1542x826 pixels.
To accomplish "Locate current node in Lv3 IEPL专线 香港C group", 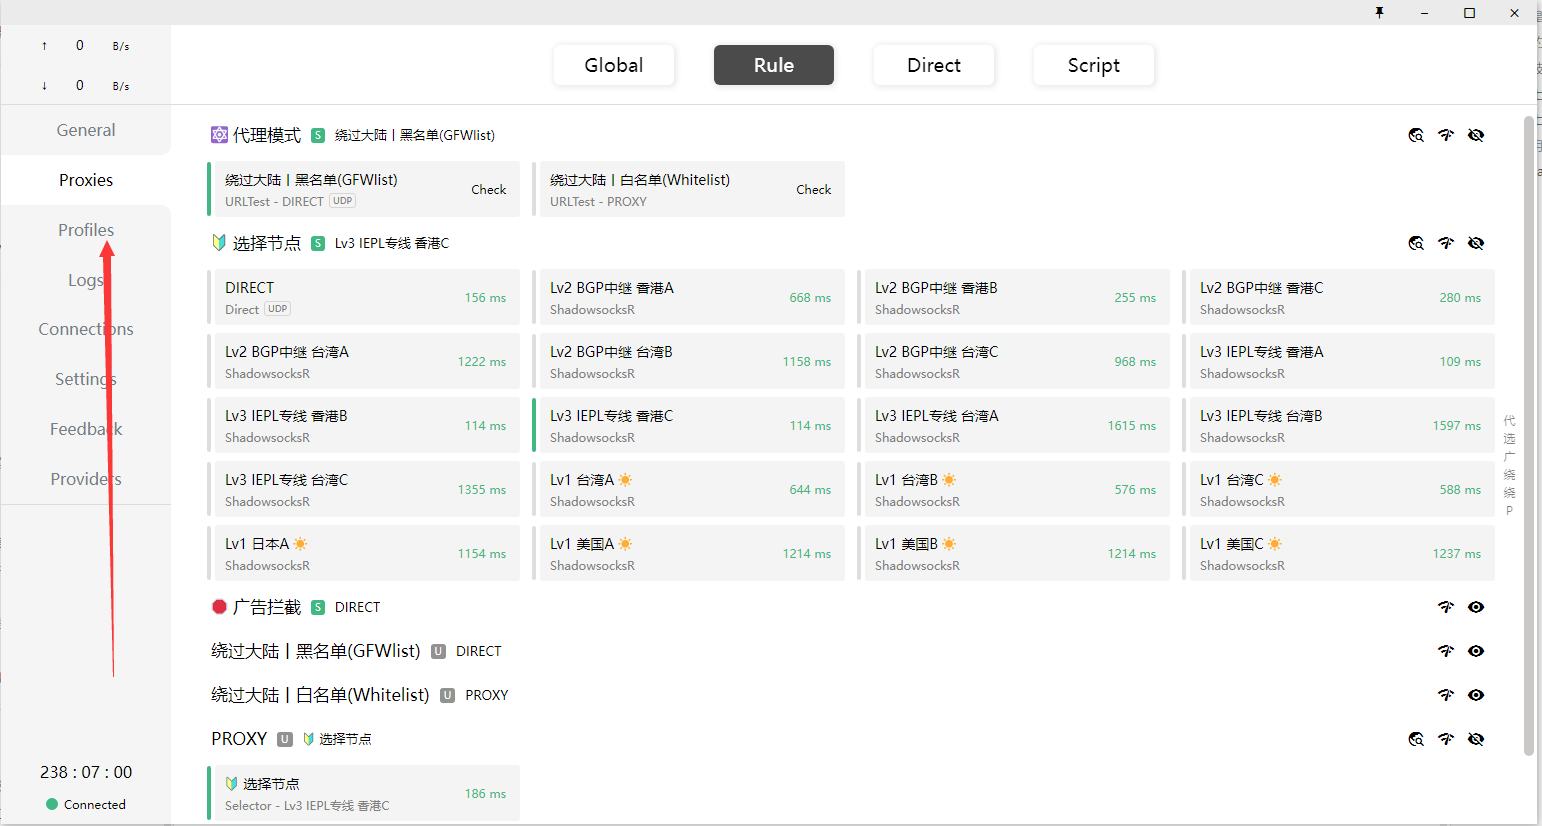I will tap(1416, 243).
